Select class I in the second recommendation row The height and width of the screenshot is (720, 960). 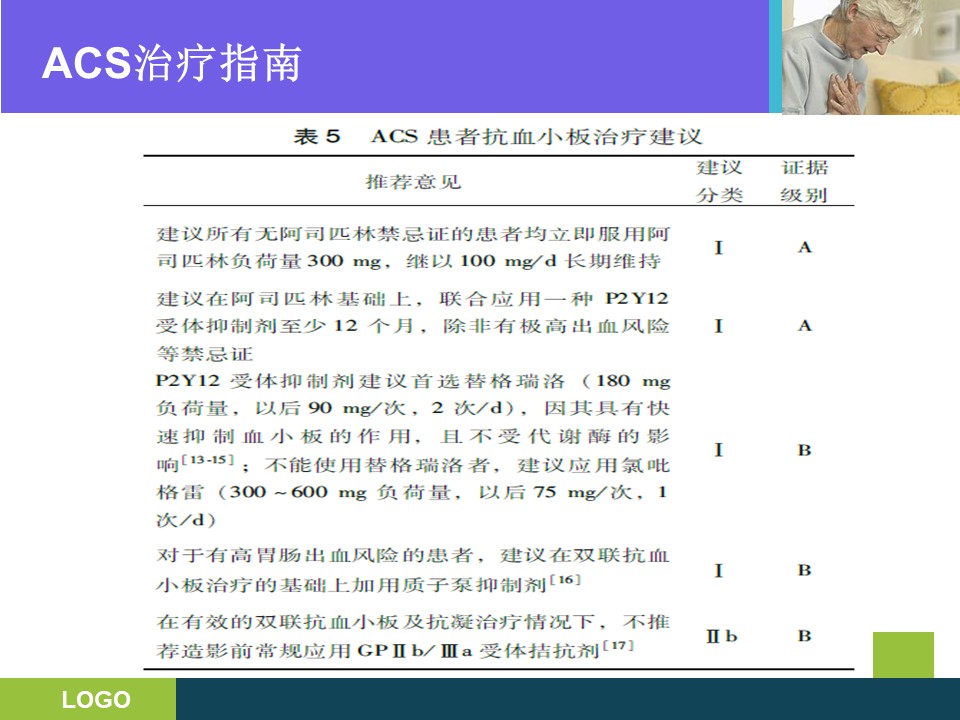pos(719,326)
